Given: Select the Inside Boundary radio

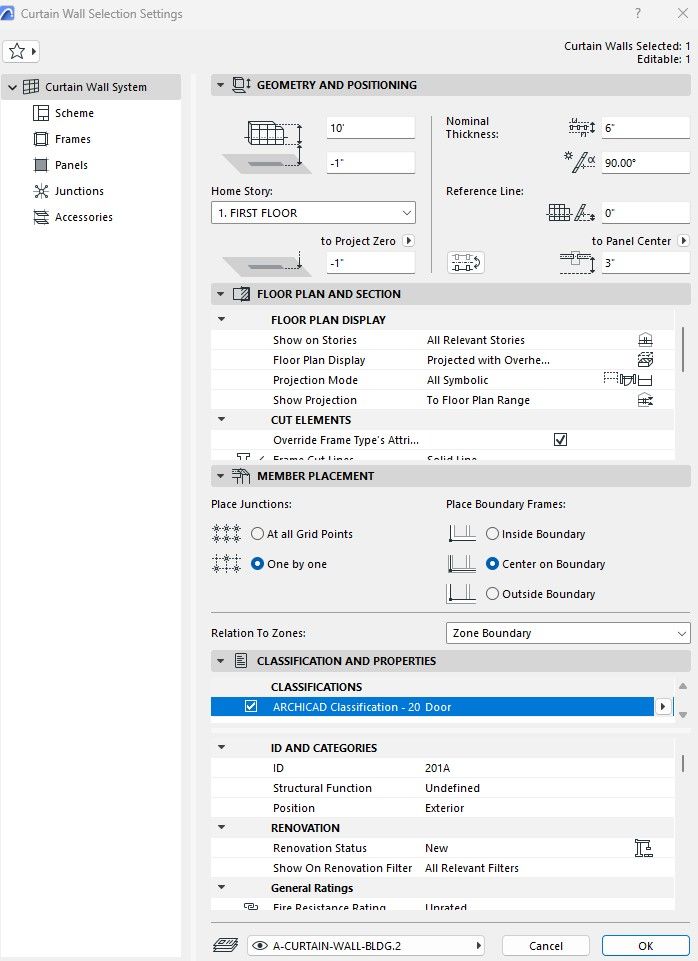Looking at the screenshot, I should coord(492,534).
